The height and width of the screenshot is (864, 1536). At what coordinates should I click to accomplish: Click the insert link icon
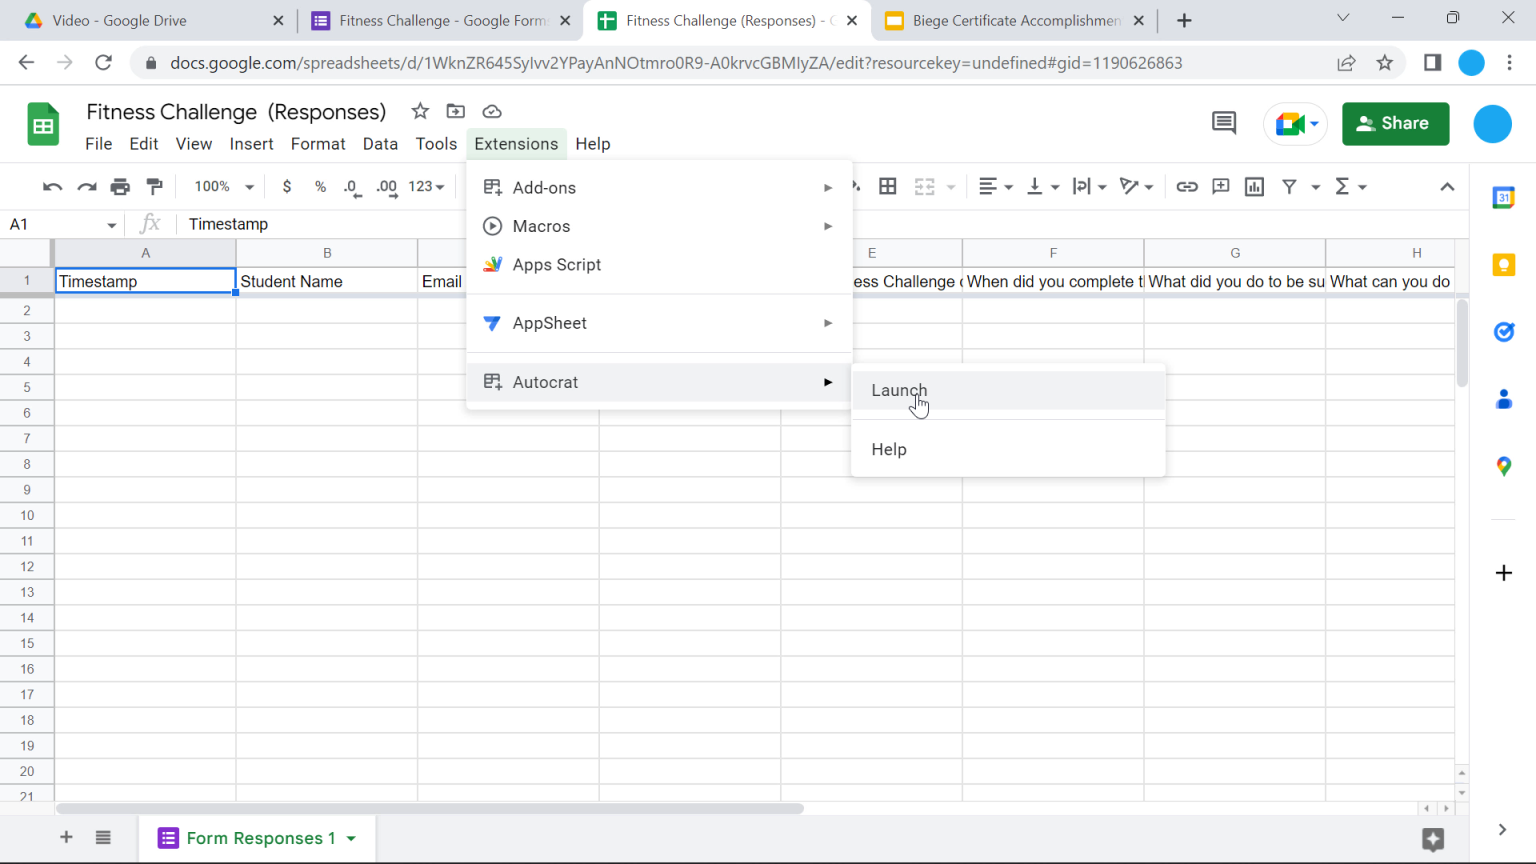coord(1187,186)
